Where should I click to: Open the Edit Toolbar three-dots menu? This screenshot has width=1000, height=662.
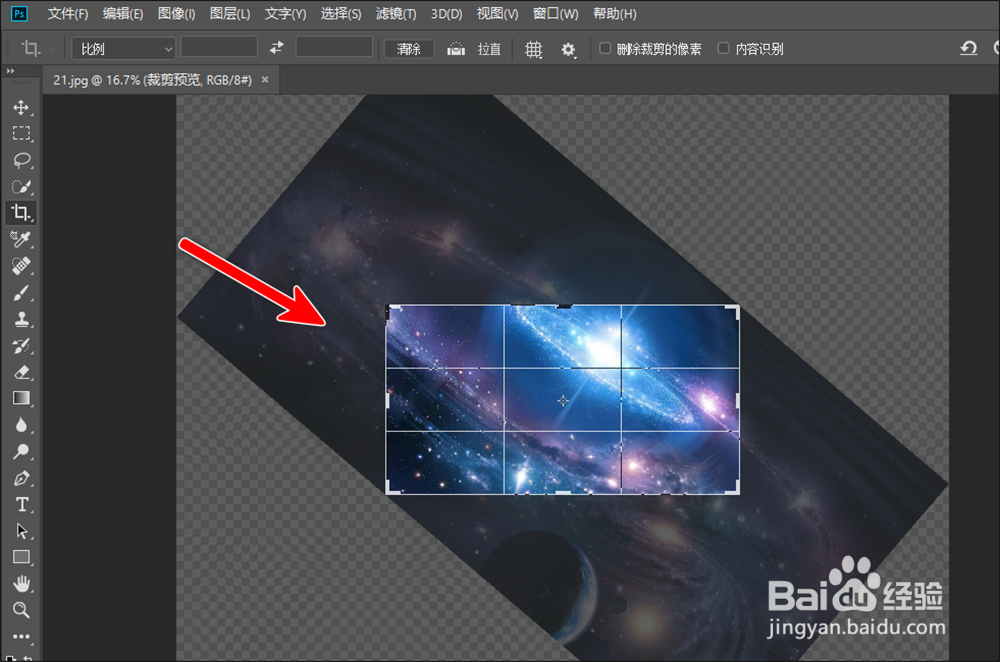[21, 636]
